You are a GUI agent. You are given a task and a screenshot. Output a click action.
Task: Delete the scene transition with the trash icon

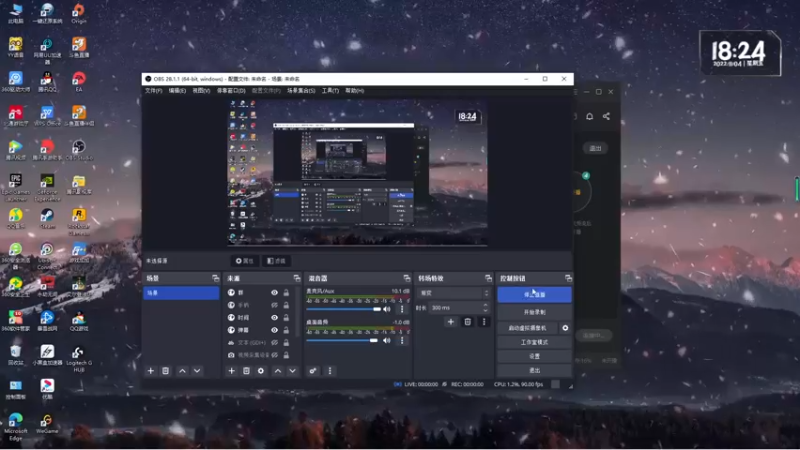(x=467, y=322)
